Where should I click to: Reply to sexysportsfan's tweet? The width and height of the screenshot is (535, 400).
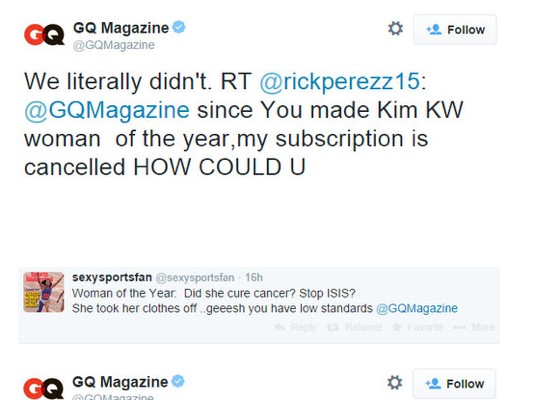(x=295, y=327)
